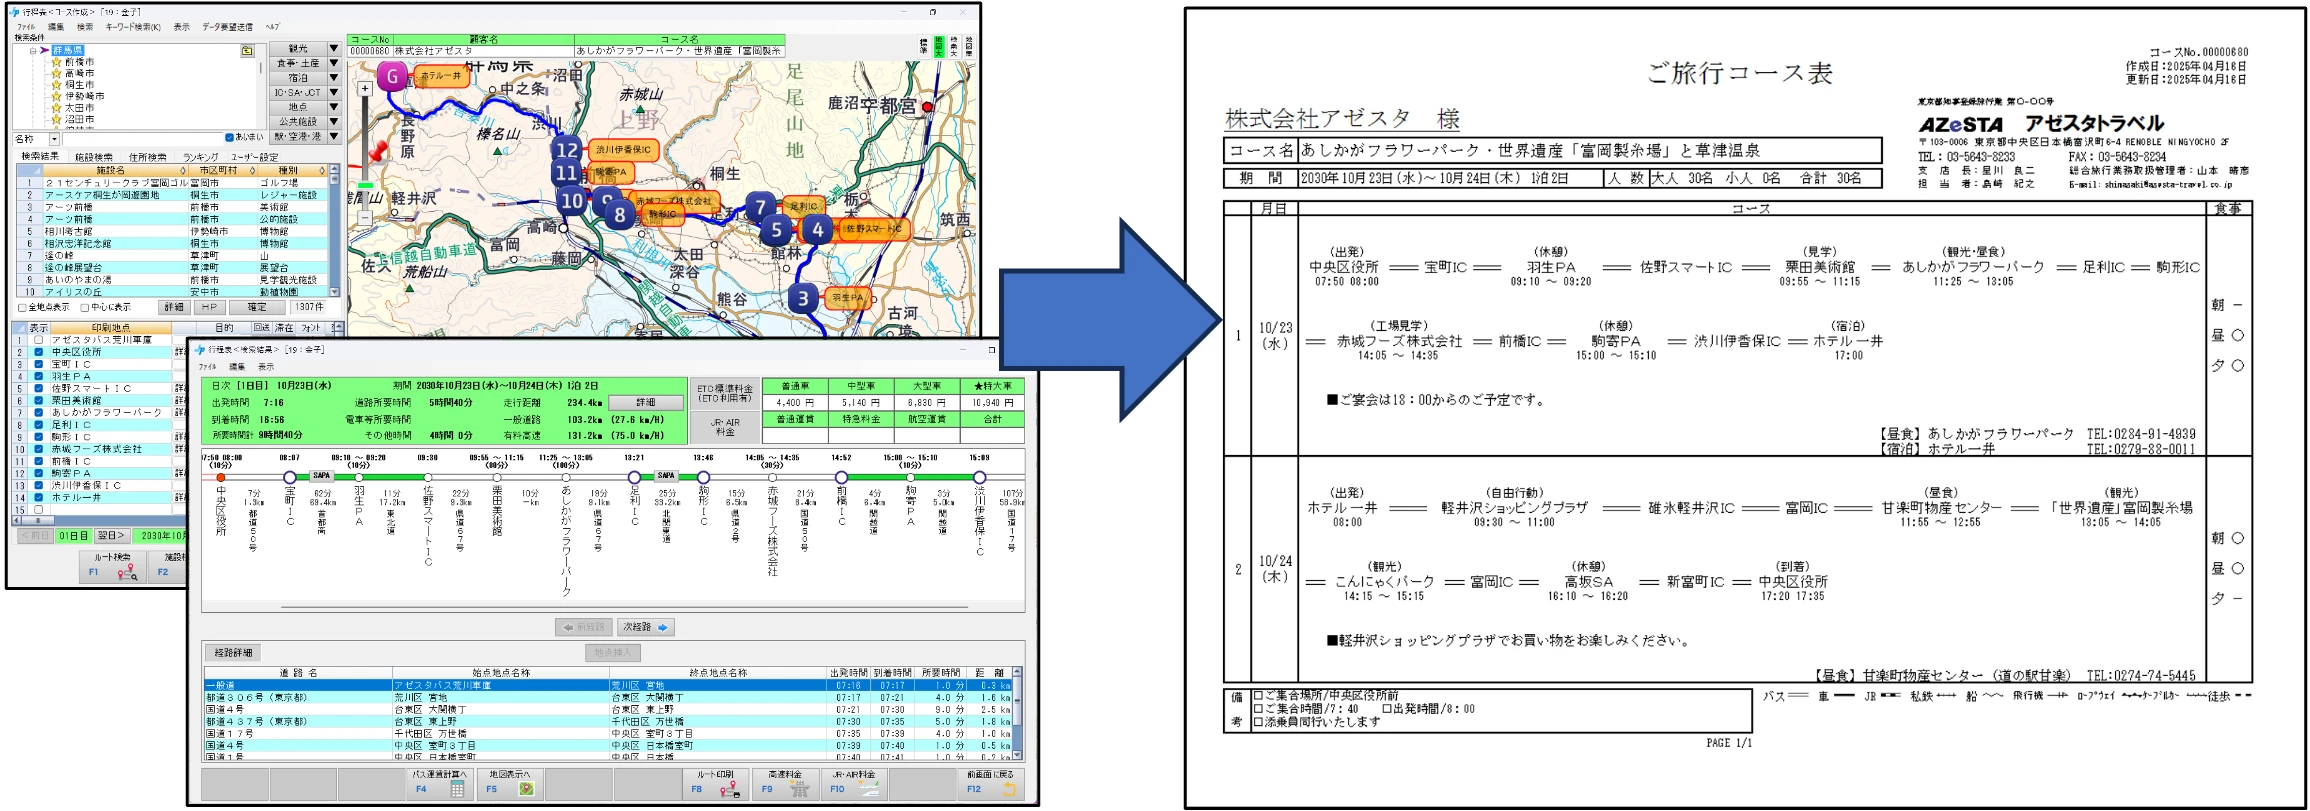Click the G goal marker on the map
This screenshot has width=2310, height=811.
[x=392, y=76]
